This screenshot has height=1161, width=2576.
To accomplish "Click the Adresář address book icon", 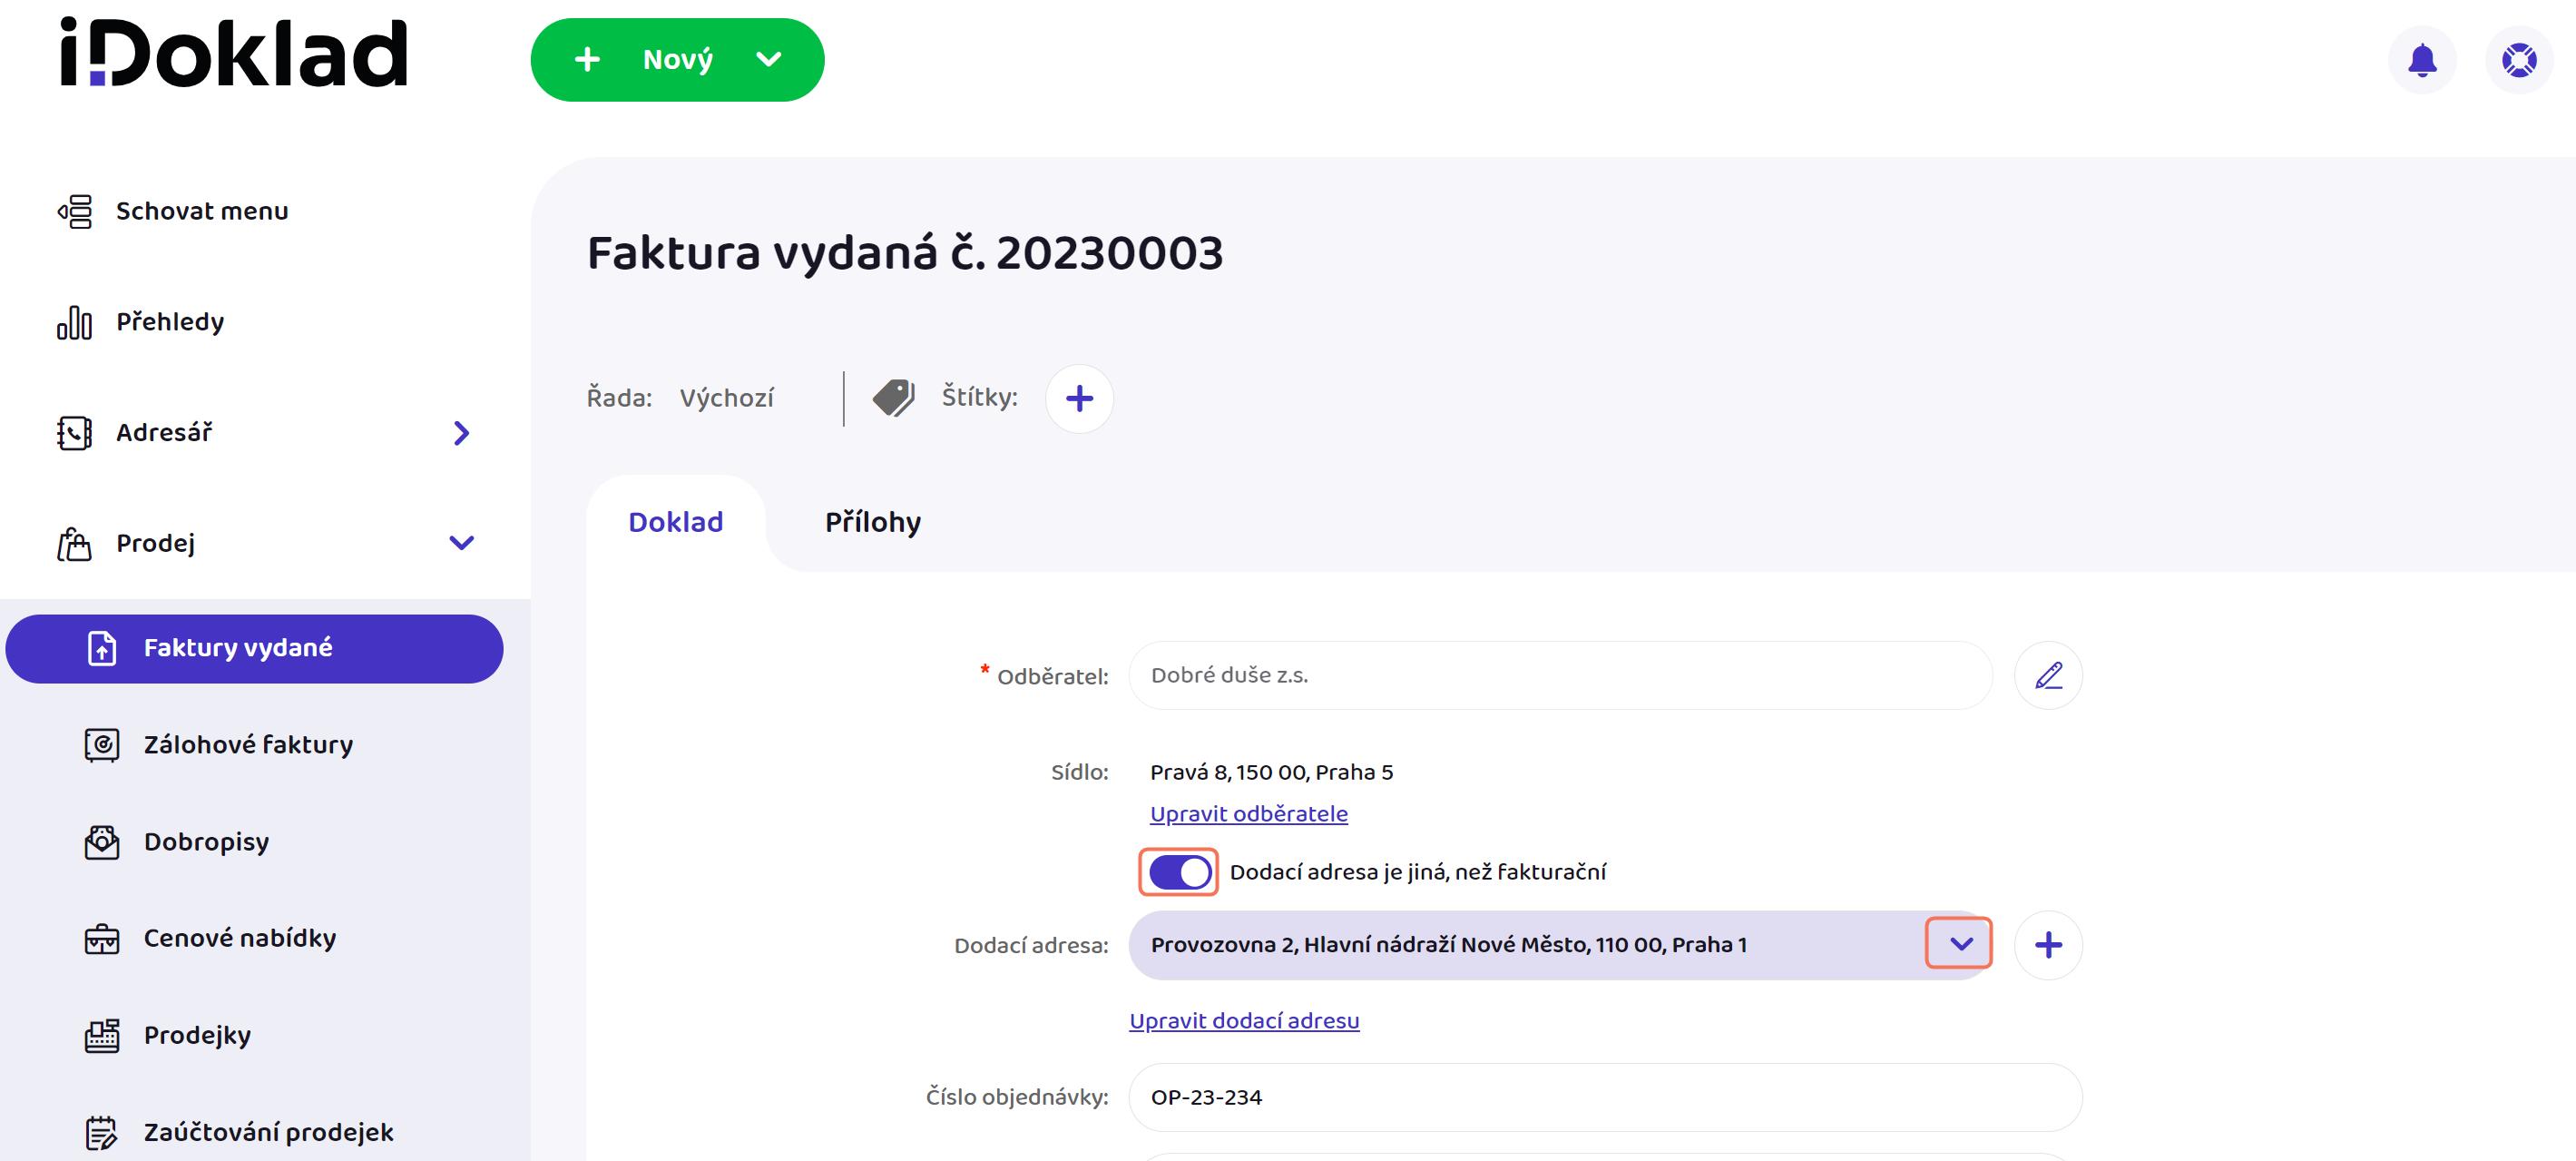I will 75,433.
